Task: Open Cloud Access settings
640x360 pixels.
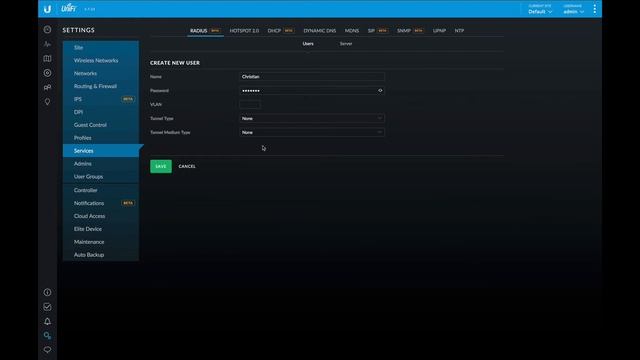Action: (x=101, y=216)
